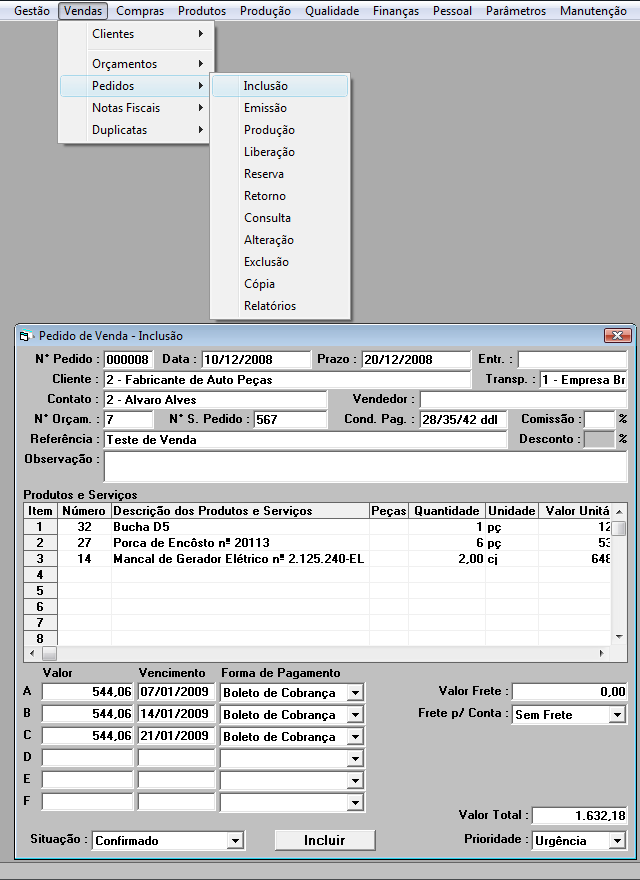Open the Qualidade menu
Screen dimensions: 640x880
332,11
